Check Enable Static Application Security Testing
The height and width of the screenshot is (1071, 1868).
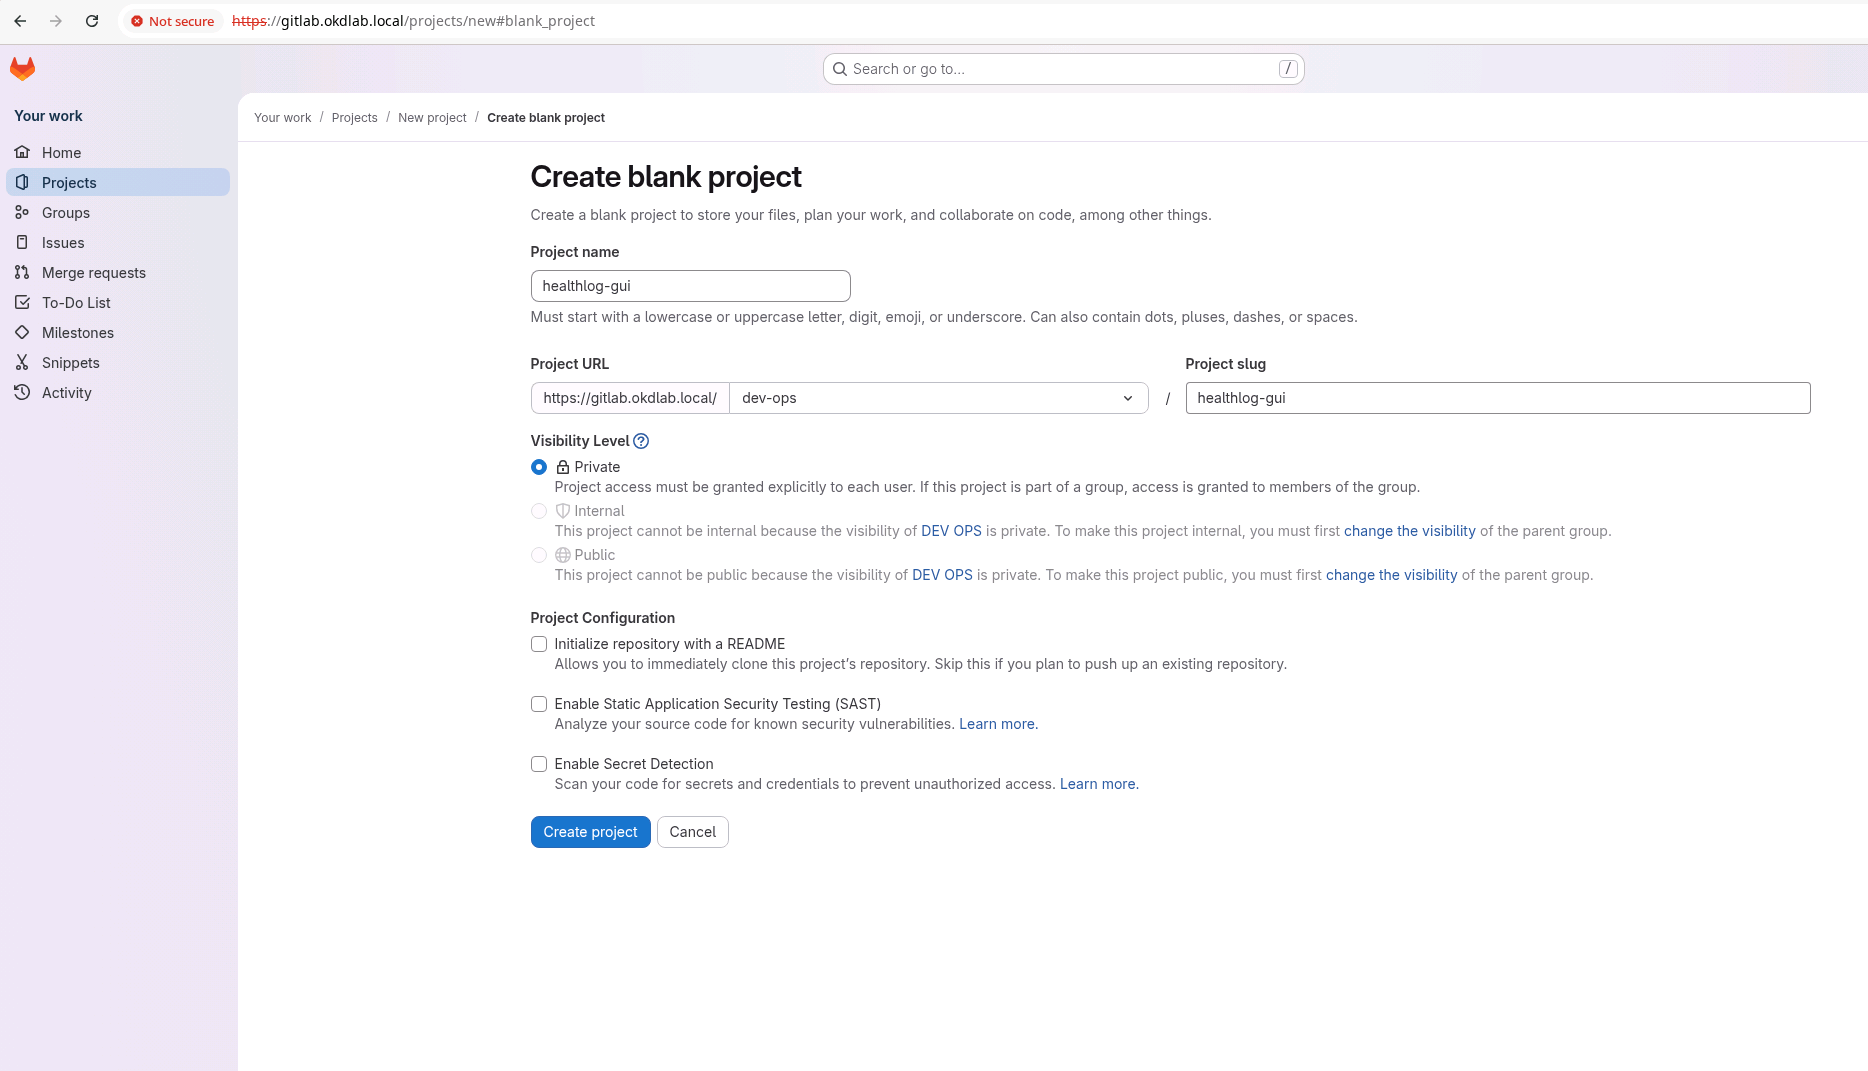pos(539,704)
